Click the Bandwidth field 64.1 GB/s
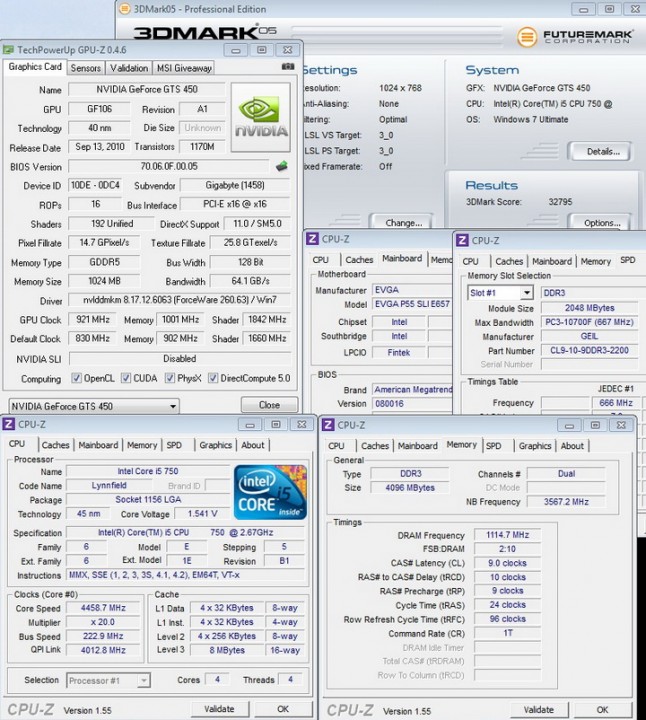Screen dimensions: 646x720 [250, 281]
